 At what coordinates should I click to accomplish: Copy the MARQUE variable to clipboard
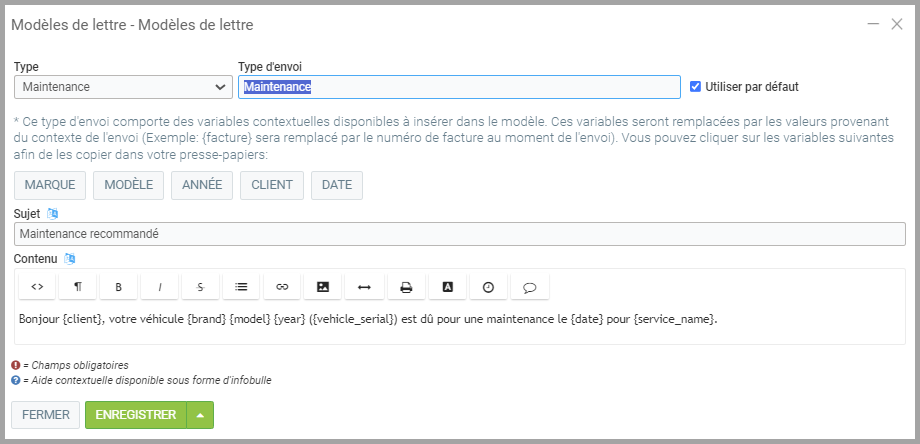point(50,185)
